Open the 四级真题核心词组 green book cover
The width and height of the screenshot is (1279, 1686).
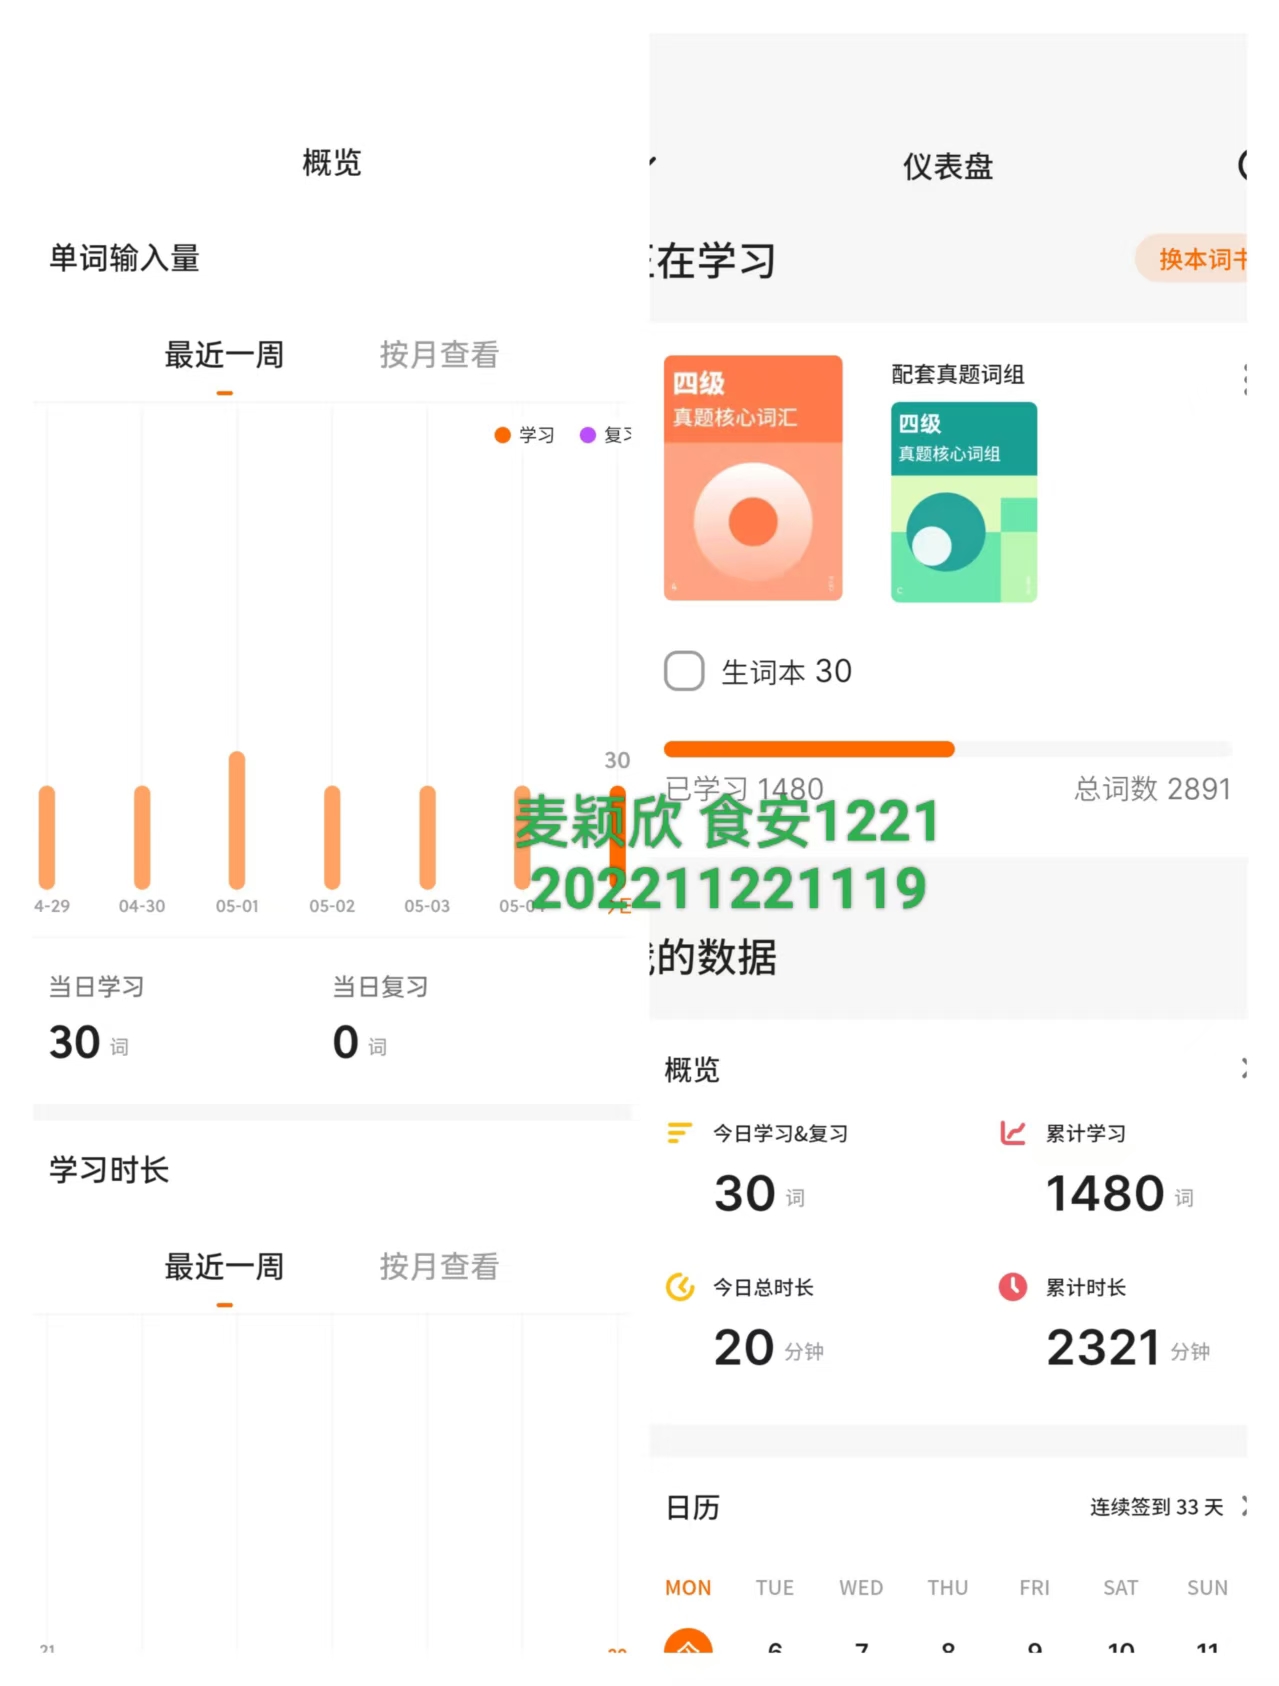point(964,502)
